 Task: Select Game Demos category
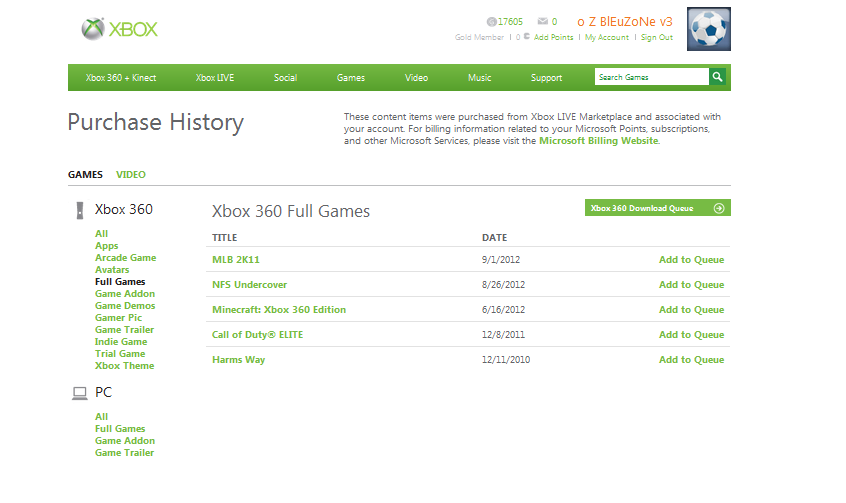pyautogui.click(x=125, y=305)
